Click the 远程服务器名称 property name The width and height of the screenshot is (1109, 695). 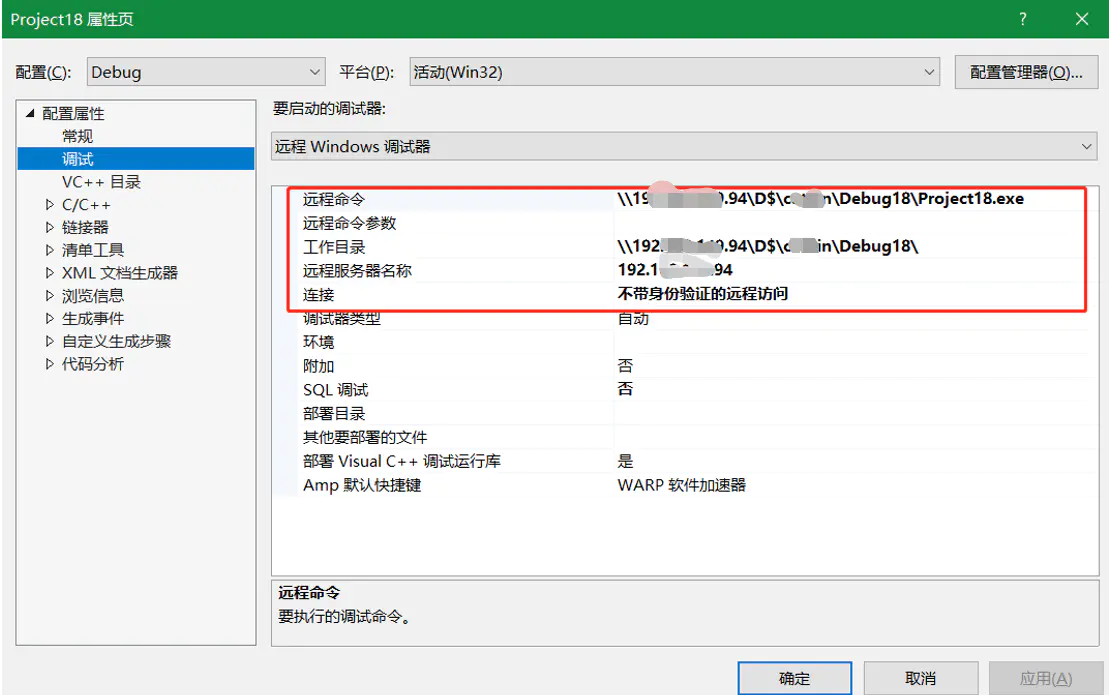(357, 271)
